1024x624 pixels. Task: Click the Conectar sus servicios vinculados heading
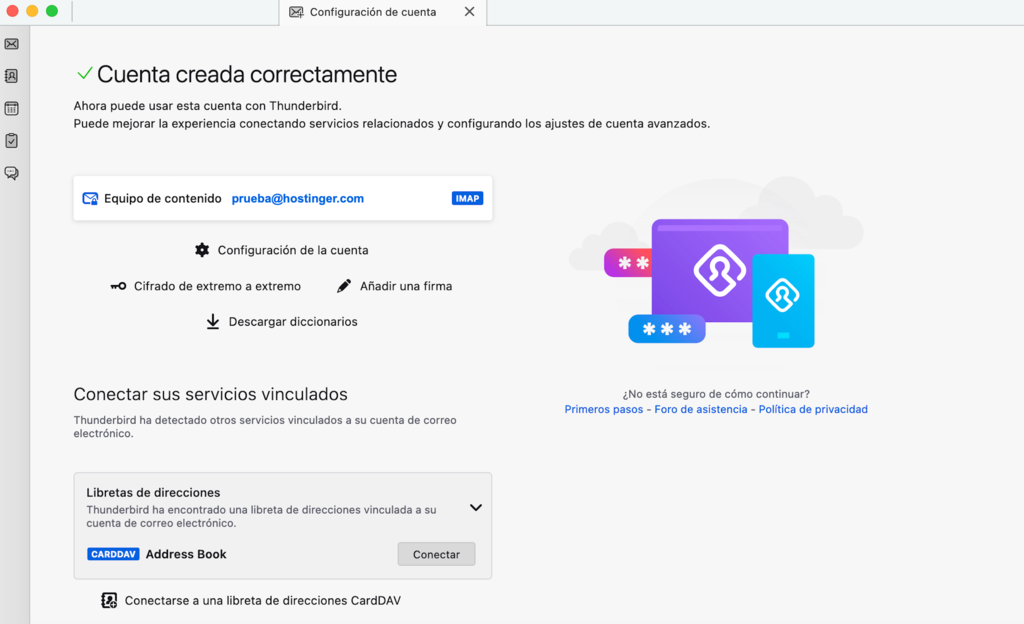coord(210,394)
